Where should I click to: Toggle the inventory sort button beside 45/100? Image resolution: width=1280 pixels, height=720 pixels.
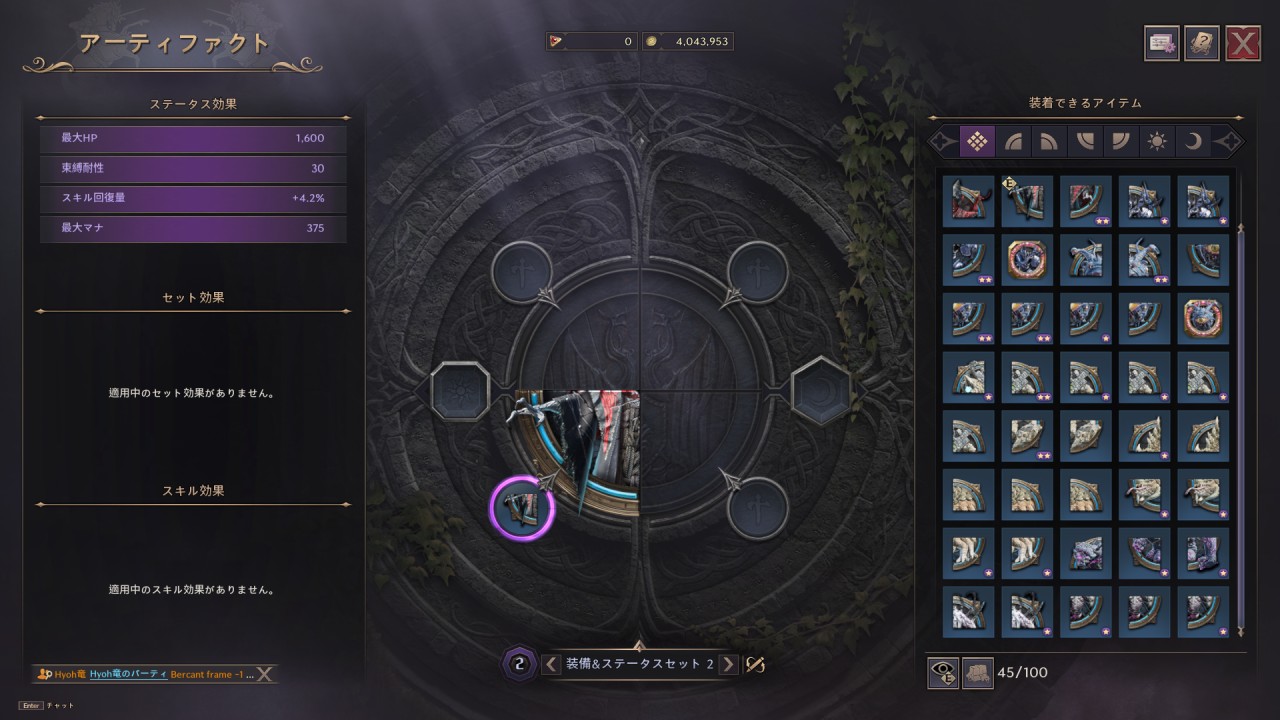coord(978,673)
